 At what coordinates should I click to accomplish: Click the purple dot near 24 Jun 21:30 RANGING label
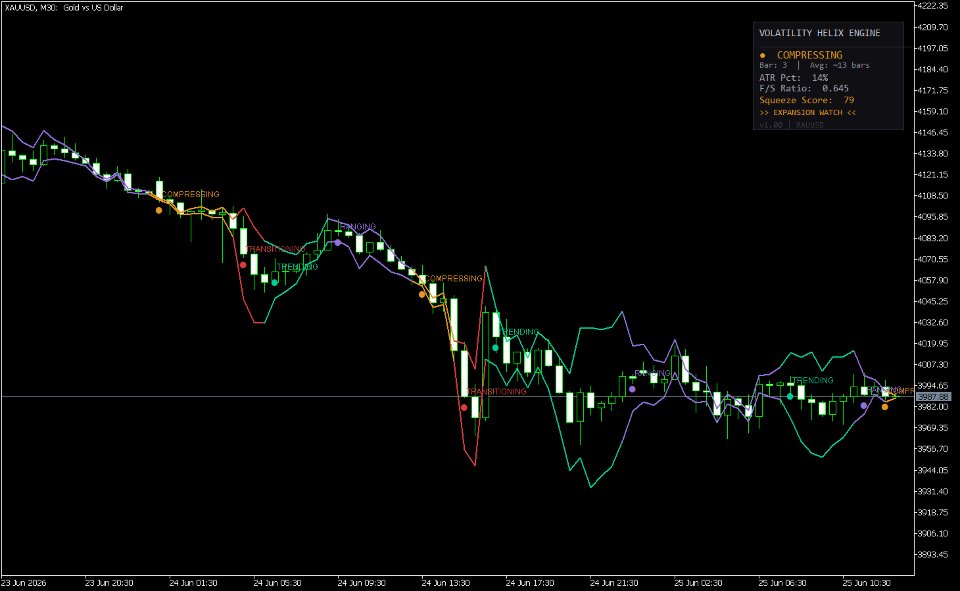click(632, 389)
